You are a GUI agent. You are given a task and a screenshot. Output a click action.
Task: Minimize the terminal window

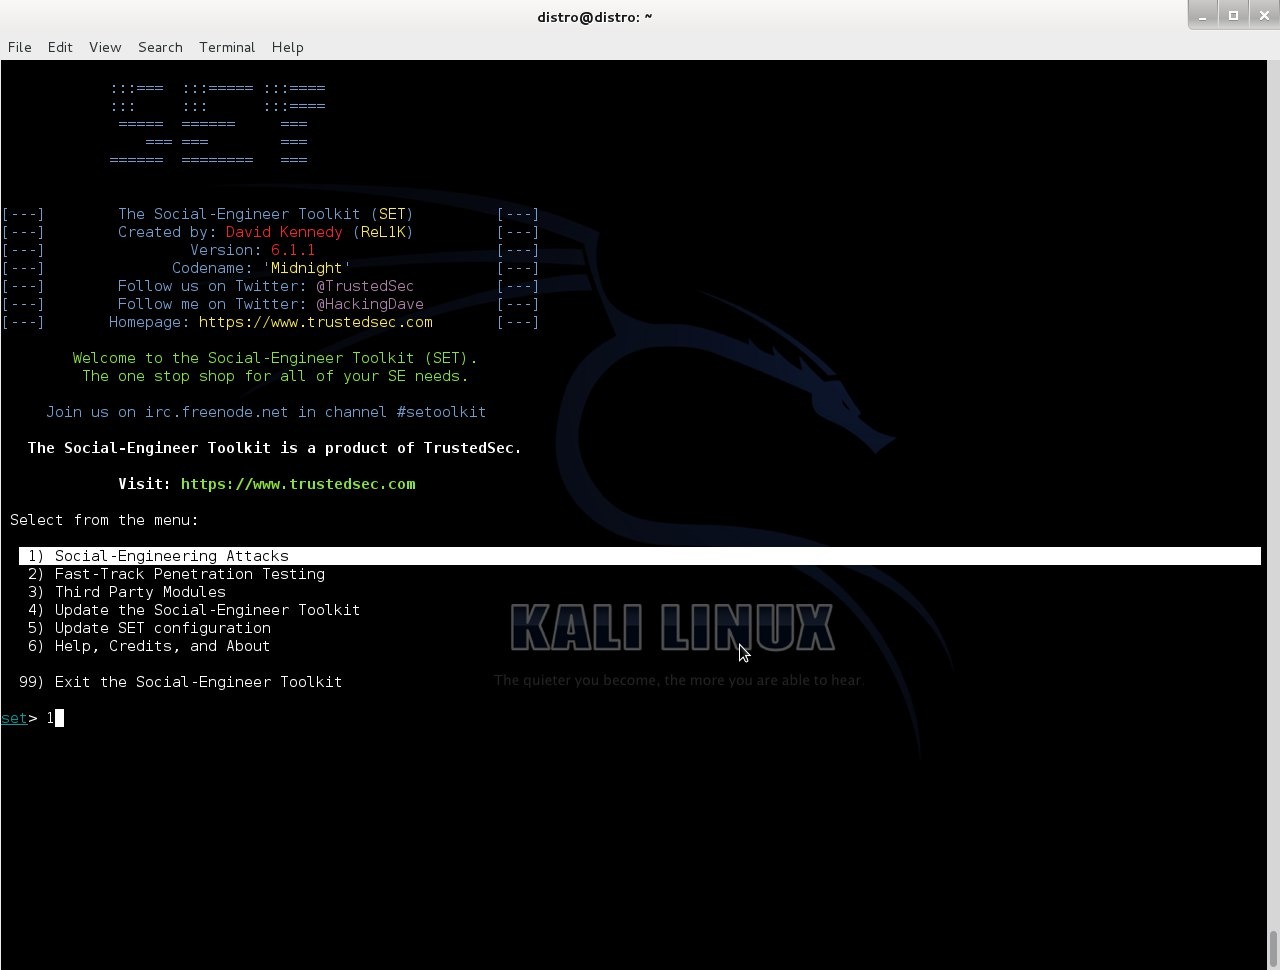pyautogui.click(x=1203, y=15)
